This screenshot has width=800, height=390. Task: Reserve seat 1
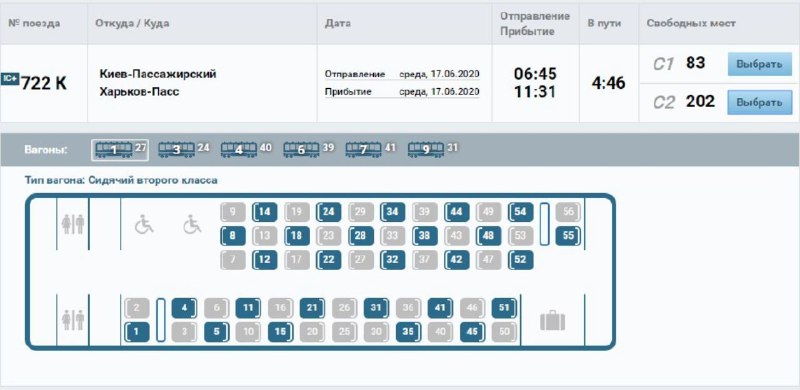click(x=137, y=332)
